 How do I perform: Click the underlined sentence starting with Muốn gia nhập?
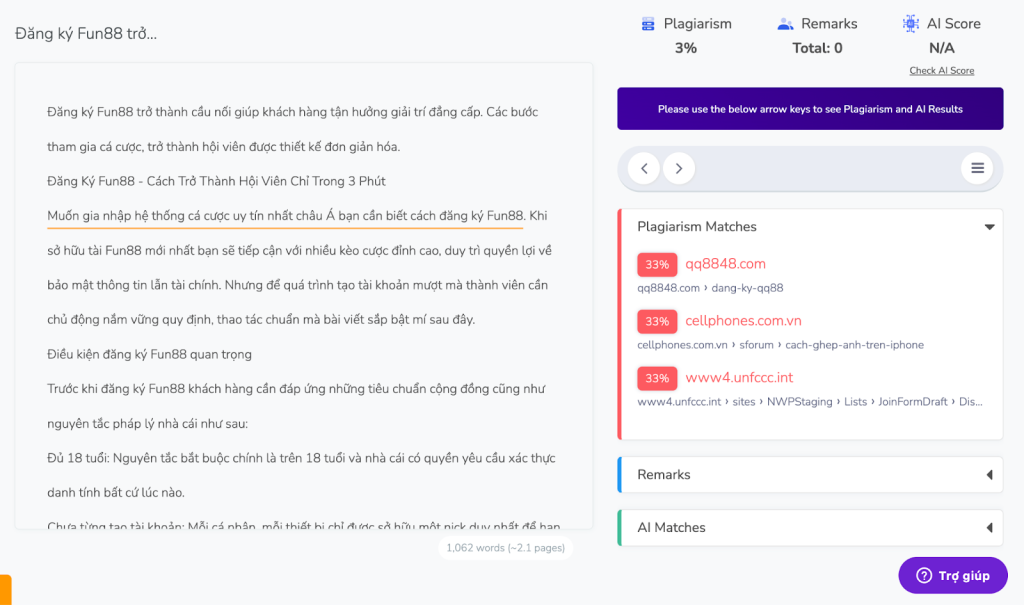click(x=285, y=216)
